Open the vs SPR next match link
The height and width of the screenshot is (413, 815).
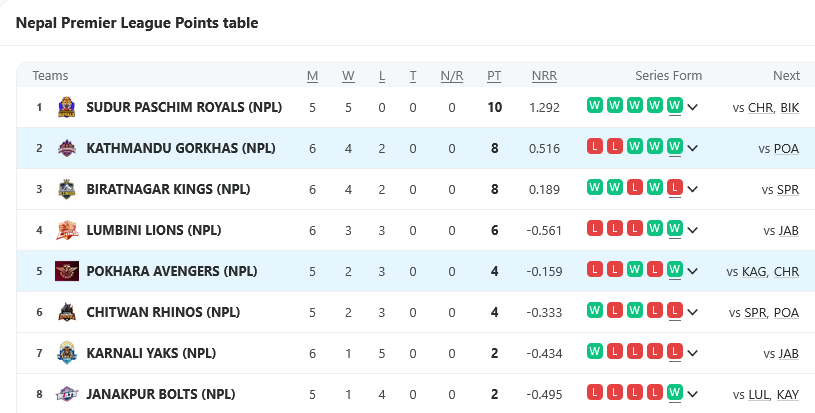click(780, 189)
